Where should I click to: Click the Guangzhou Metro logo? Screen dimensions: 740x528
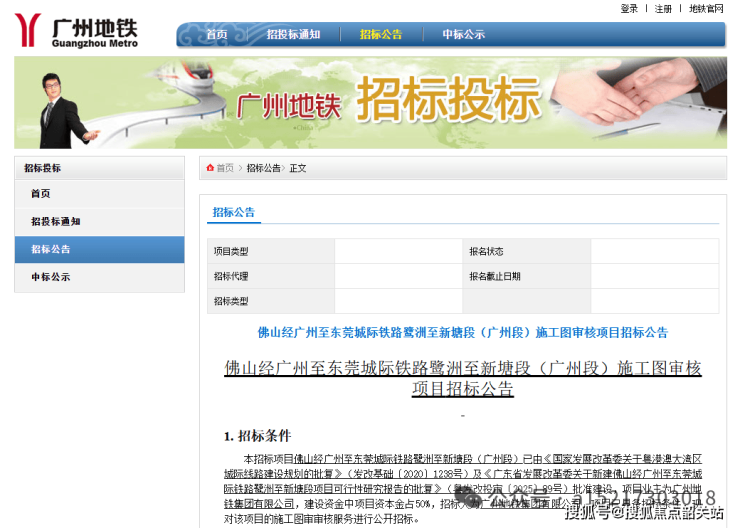point(76,30)
